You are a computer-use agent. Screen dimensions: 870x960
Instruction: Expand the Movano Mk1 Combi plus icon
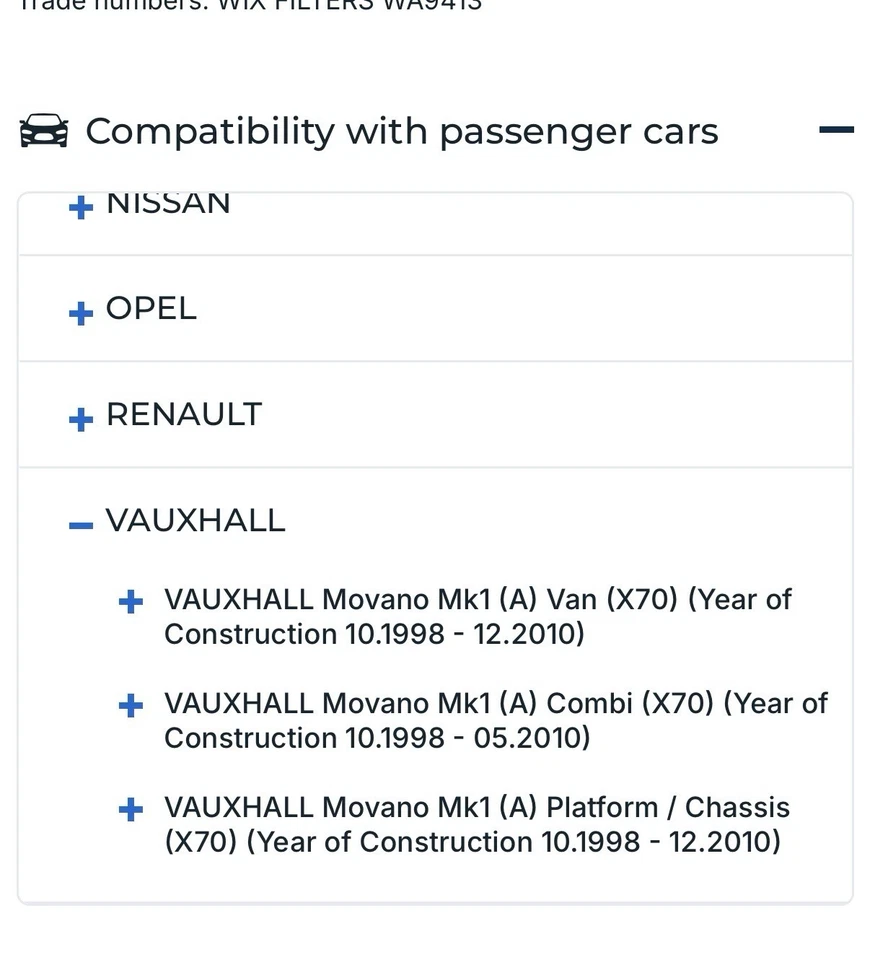pyautogui.click(x=131, y=706)
